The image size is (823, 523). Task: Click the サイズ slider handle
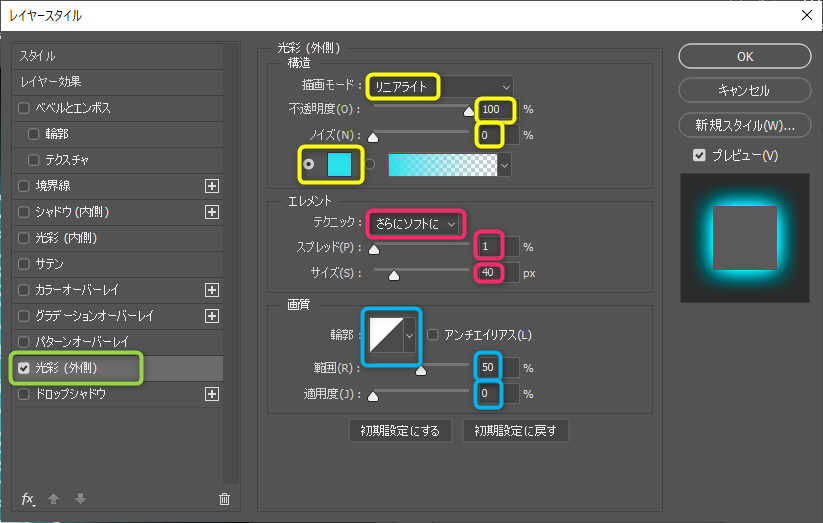[x=394, y=276]
